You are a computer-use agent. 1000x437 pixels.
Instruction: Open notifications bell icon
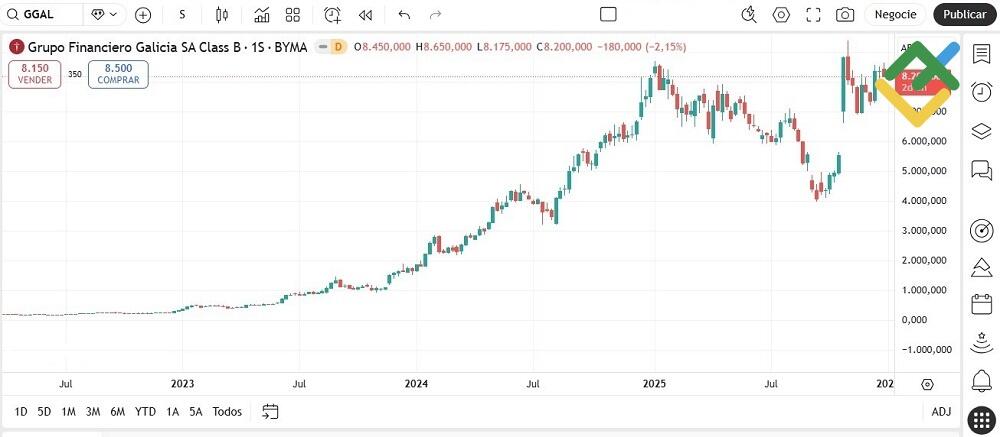982,381
